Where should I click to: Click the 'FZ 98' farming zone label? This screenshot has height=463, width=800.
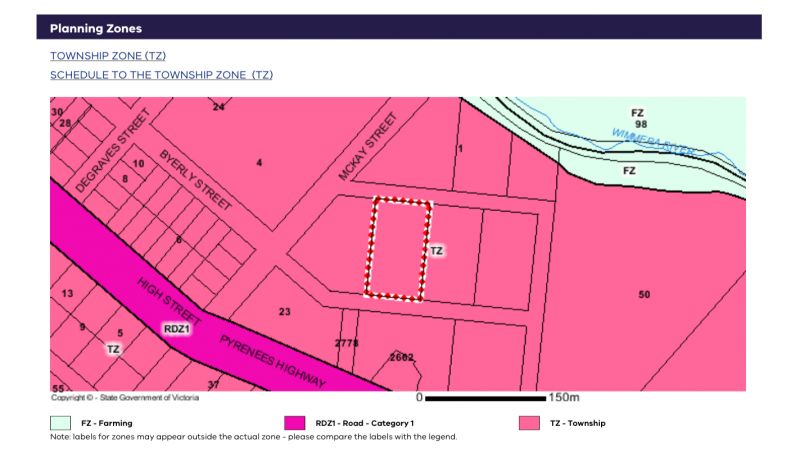(x=639, y=118)
